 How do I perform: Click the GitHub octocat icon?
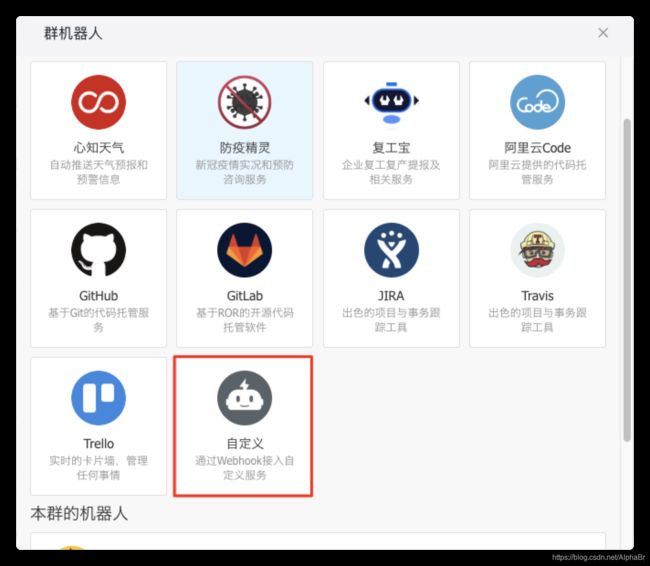99,250
